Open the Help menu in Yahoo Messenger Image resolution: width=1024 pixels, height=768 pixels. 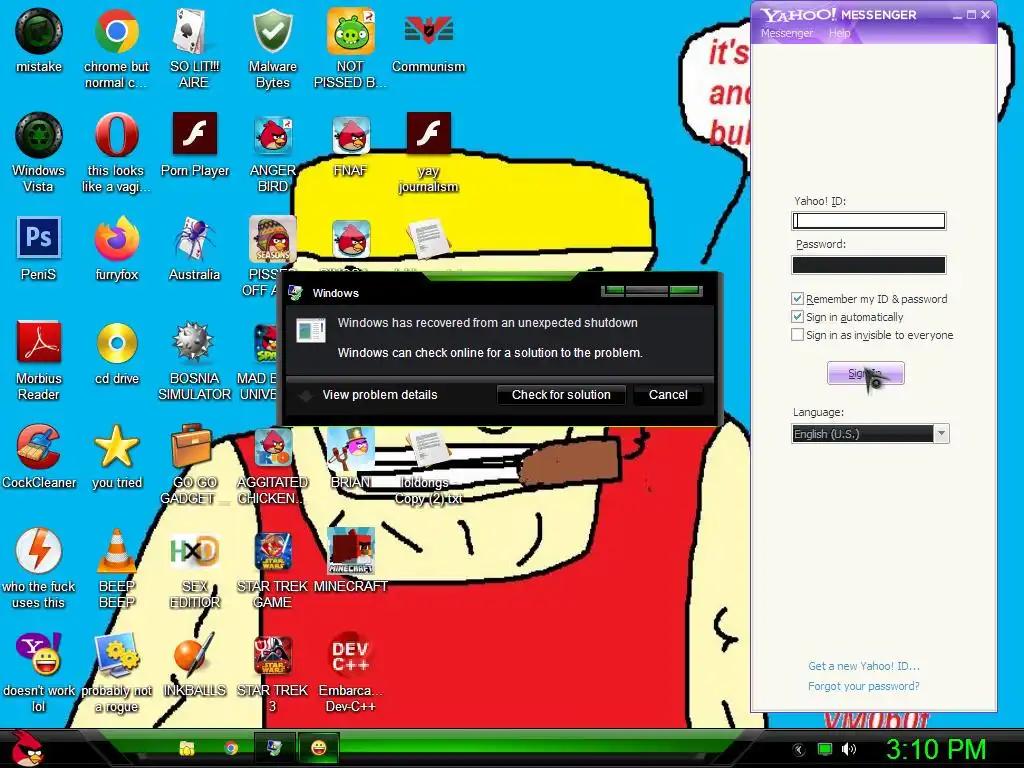839,33
